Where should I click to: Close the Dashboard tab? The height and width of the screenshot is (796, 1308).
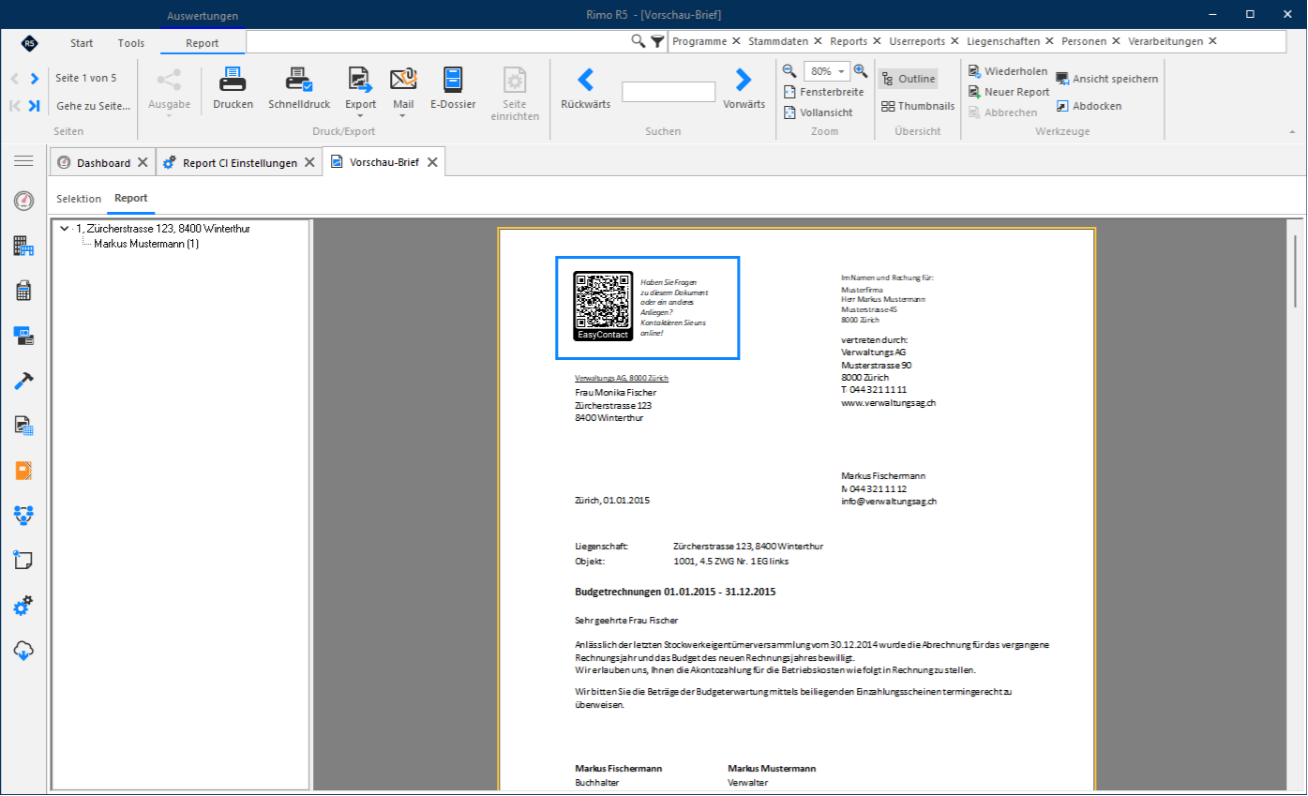[143, 163]
